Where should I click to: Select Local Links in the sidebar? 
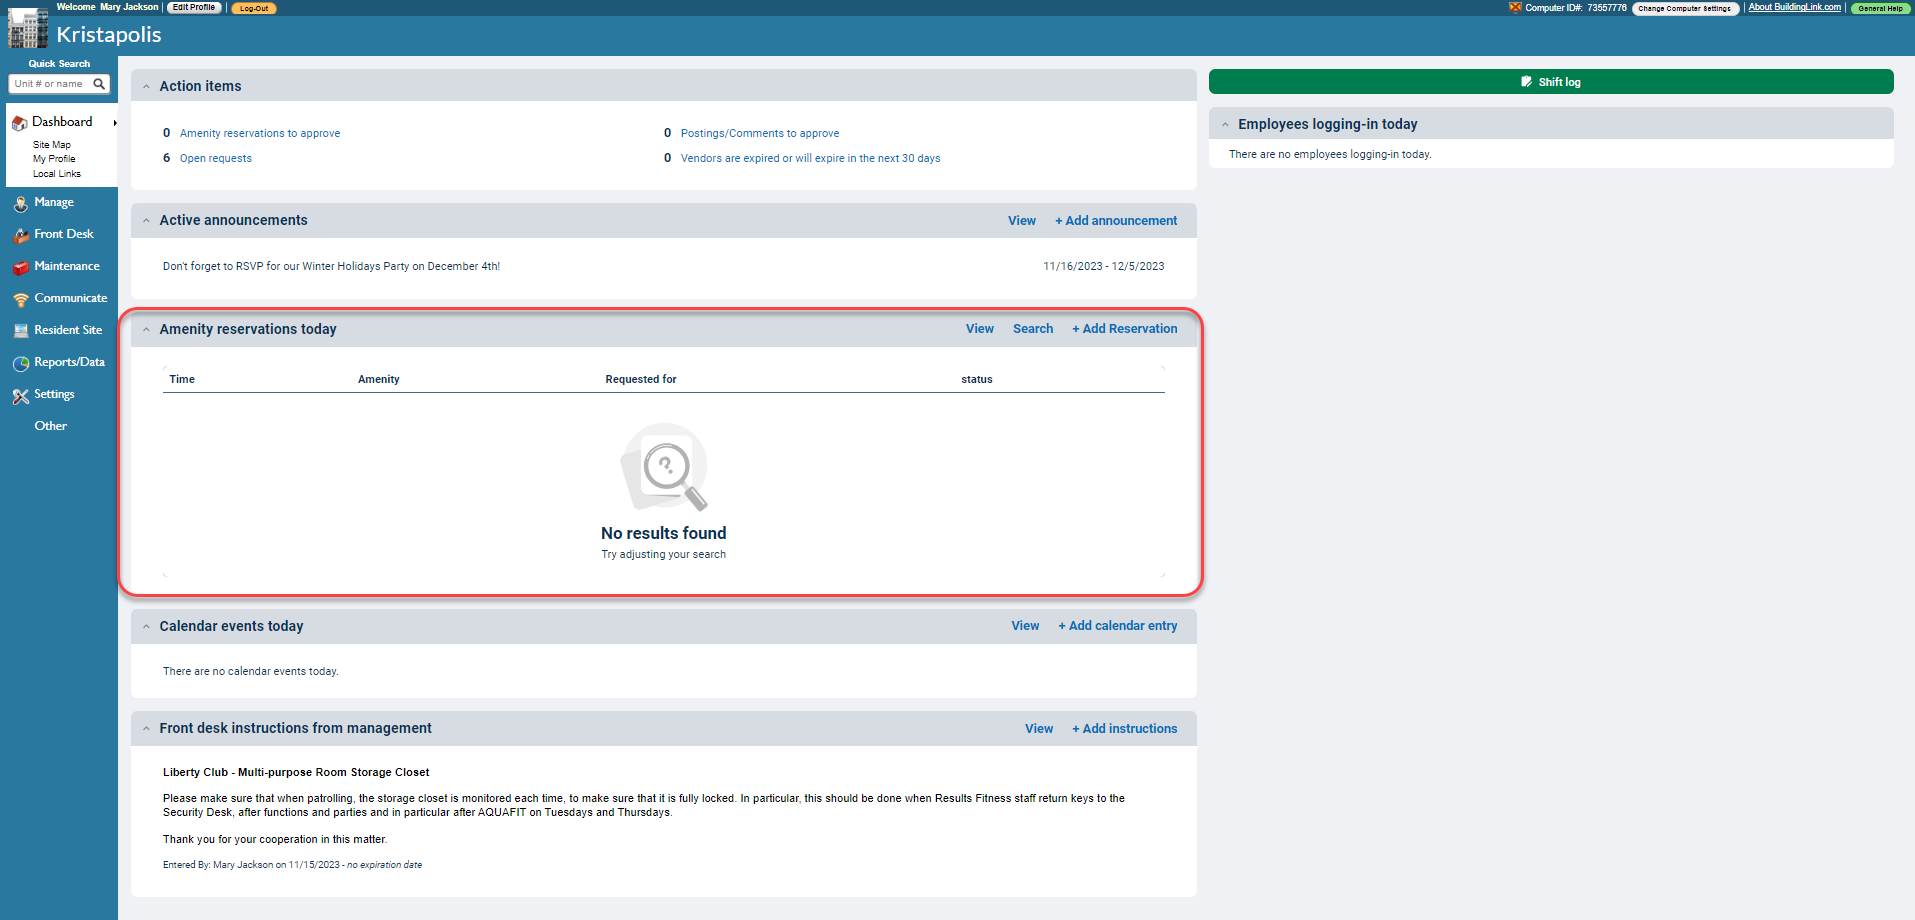[x=57, y=173]
